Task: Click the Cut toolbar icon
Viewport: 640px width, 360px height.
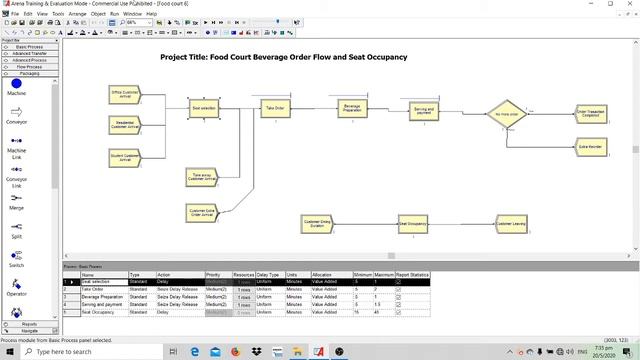Action: (x=68, y=23)
